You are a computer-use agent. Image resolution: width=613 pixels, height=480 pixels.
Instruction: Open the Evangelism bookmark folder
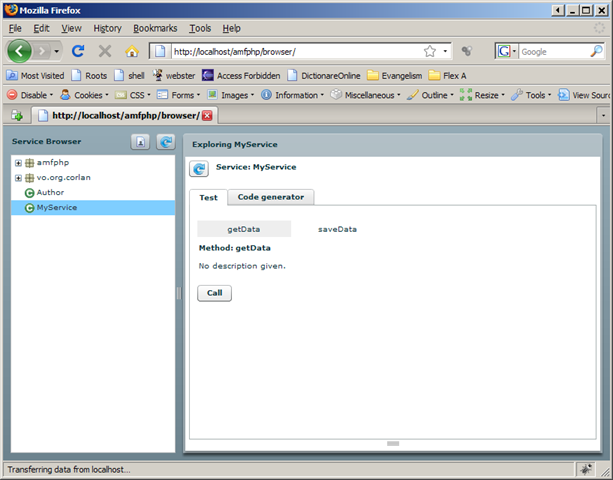pos(395,75)
